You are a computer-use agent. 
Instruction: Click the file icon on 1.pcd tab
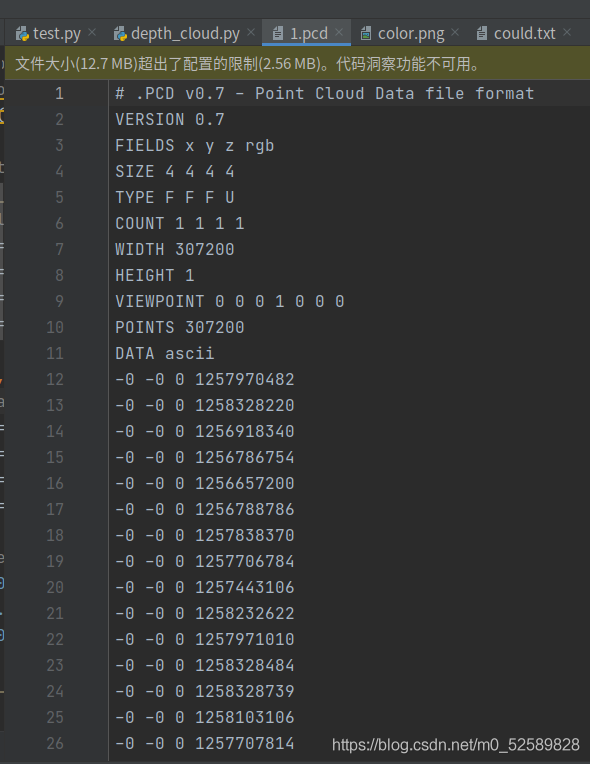[x=278, y=33]
